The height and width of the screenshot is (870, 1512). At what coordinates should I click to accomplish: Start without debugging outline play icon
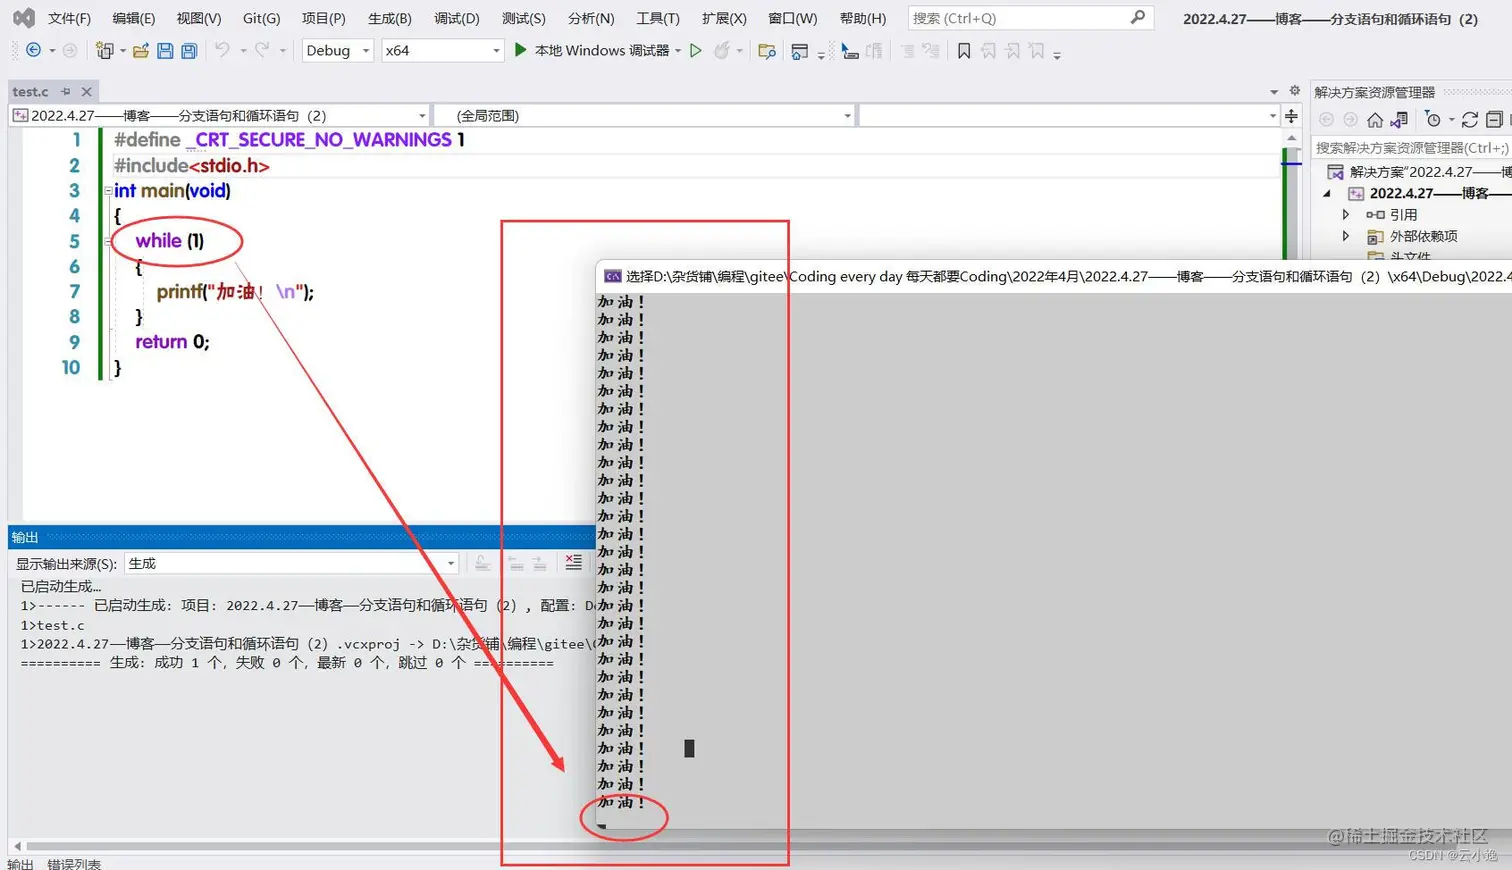[696, 50]
